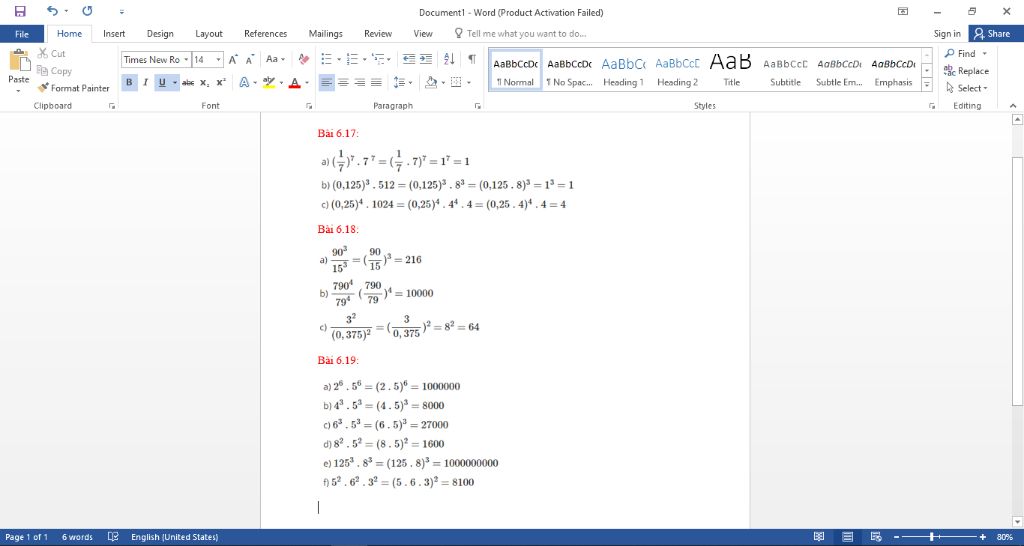Open the File tab
This screenshot has height=546, width=1024.
coord(22,33)
